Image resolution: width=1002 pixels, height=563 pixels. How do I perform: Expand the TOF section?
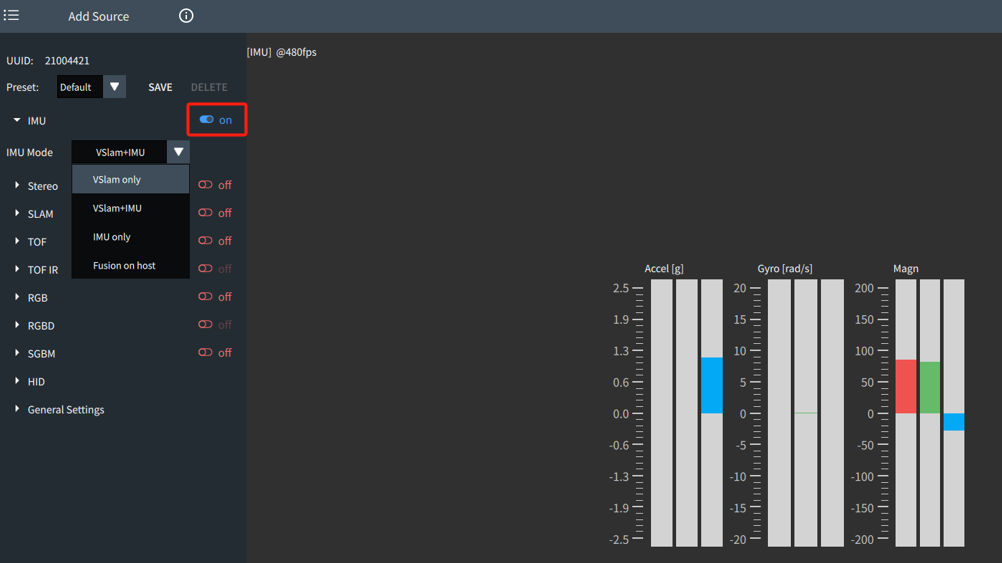(17, 241)
